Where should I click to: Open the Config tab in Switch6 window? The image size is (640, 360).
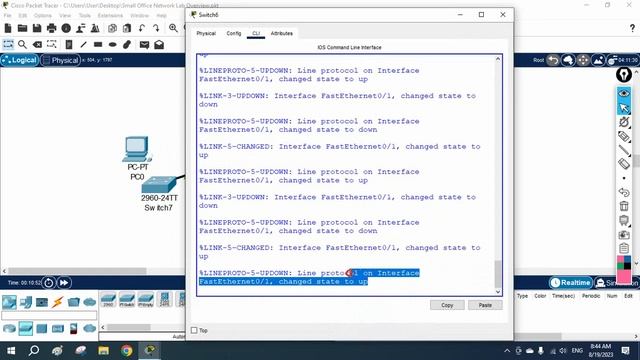(234, 33)
